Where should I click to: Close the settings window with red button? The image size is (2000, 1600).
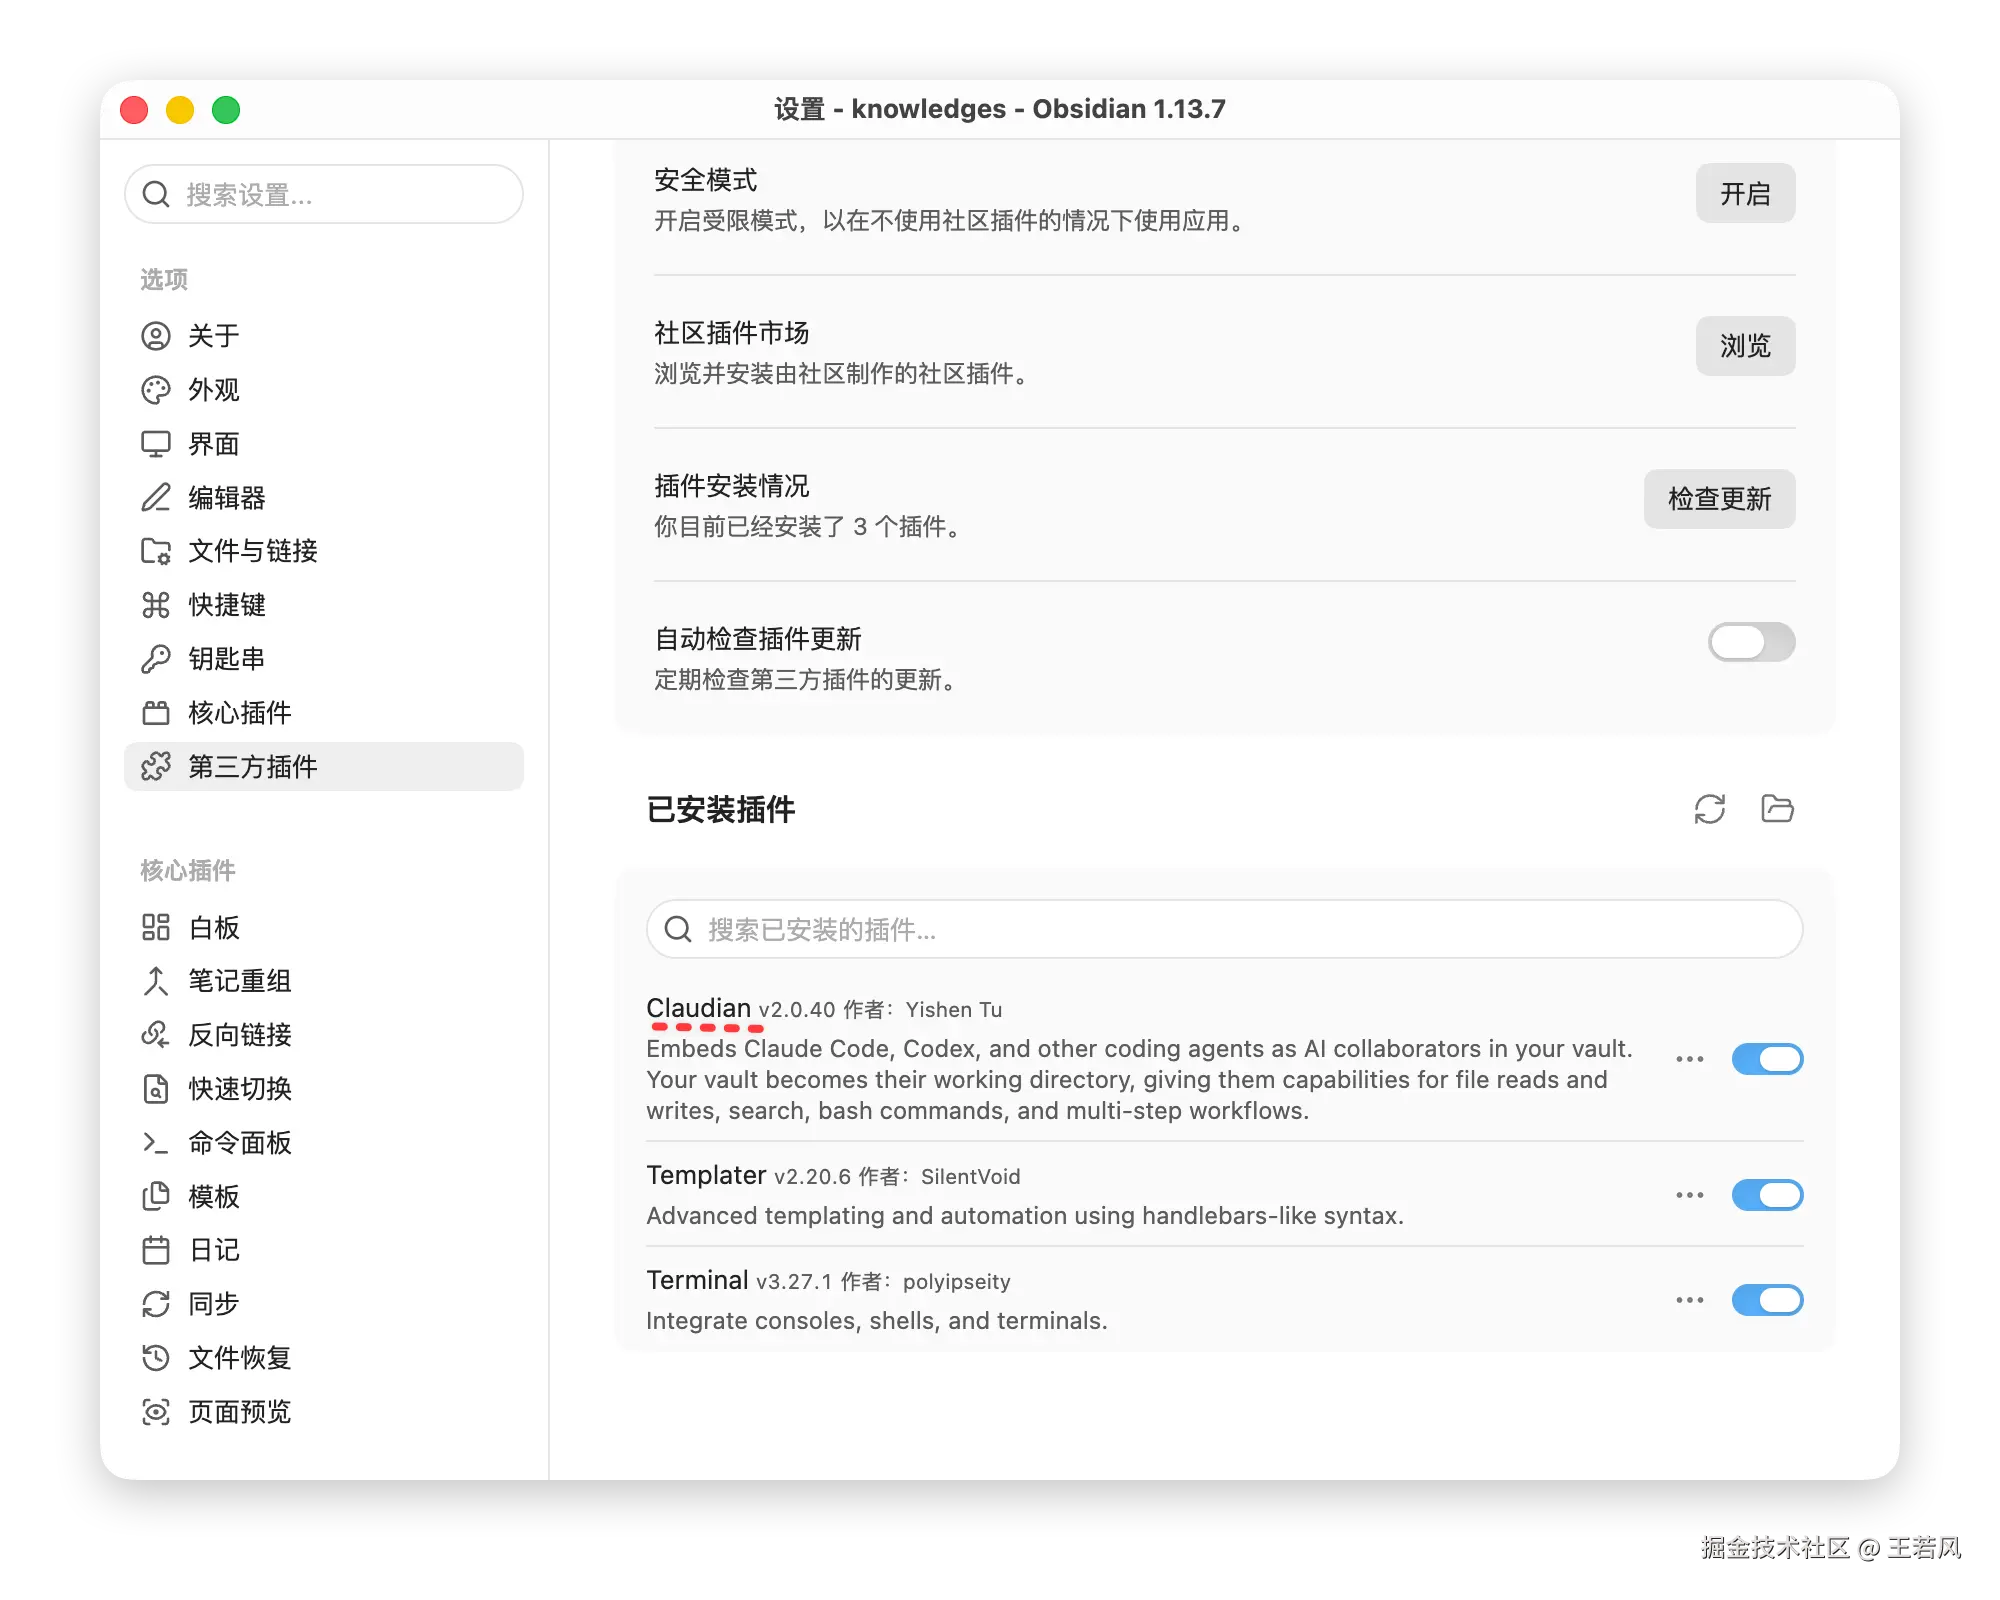click(x=134, y=110)
